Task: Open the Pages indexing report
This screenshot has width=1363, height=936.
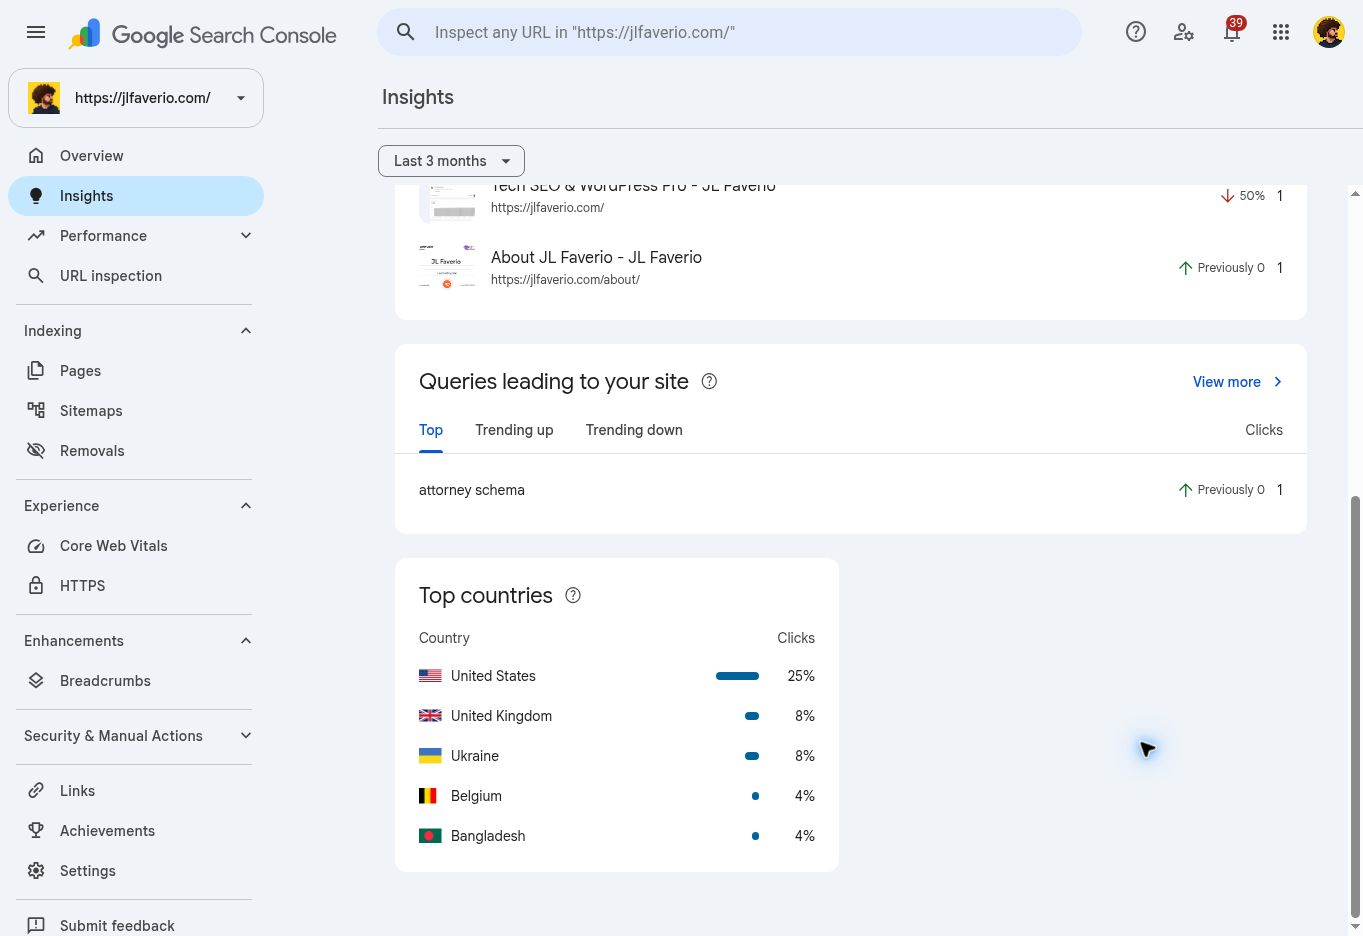Action: click(136, 371)
